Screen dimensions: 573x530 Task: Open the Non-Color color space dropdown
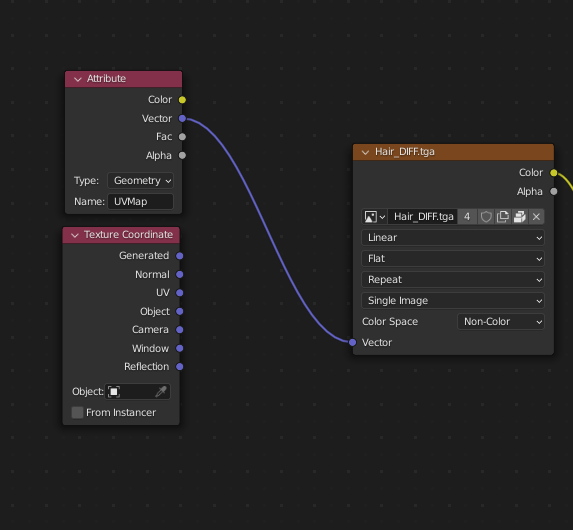coord(501,322)
